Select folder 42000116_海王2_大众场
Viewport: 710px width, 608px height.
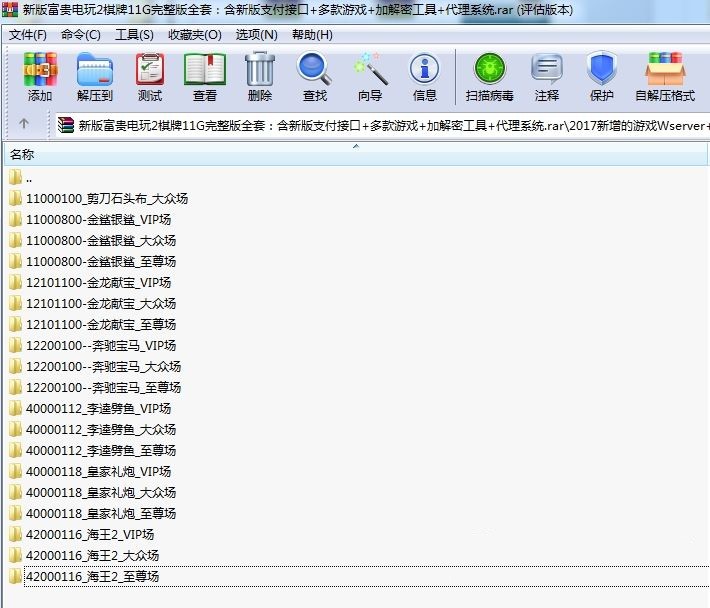[92, 555]
